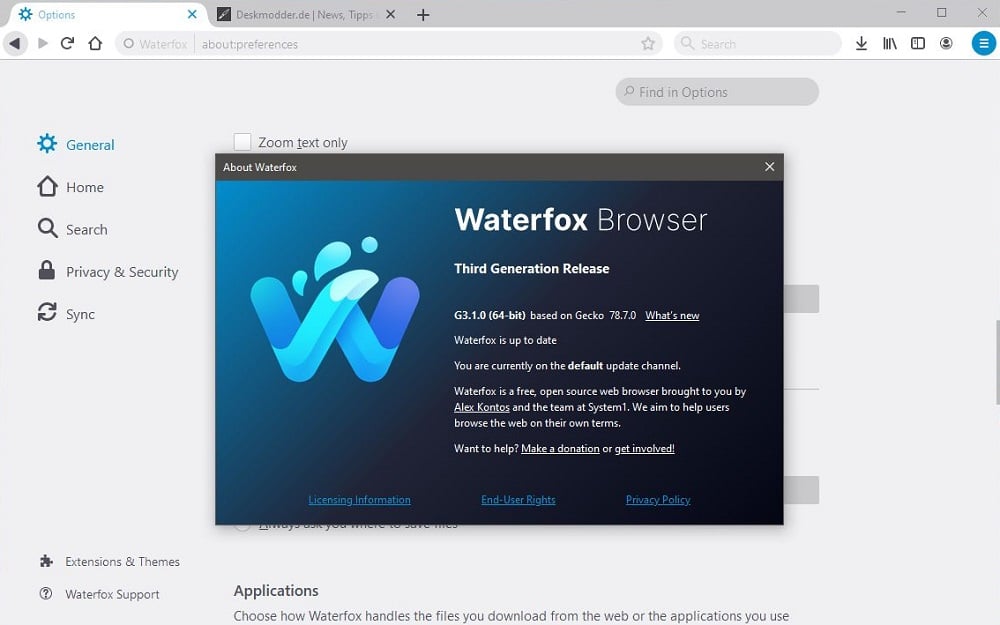Open the blue hamburger application menu
Image resolution: width=1000 pixels, height=625 pixels.
(x=983, y=43)
